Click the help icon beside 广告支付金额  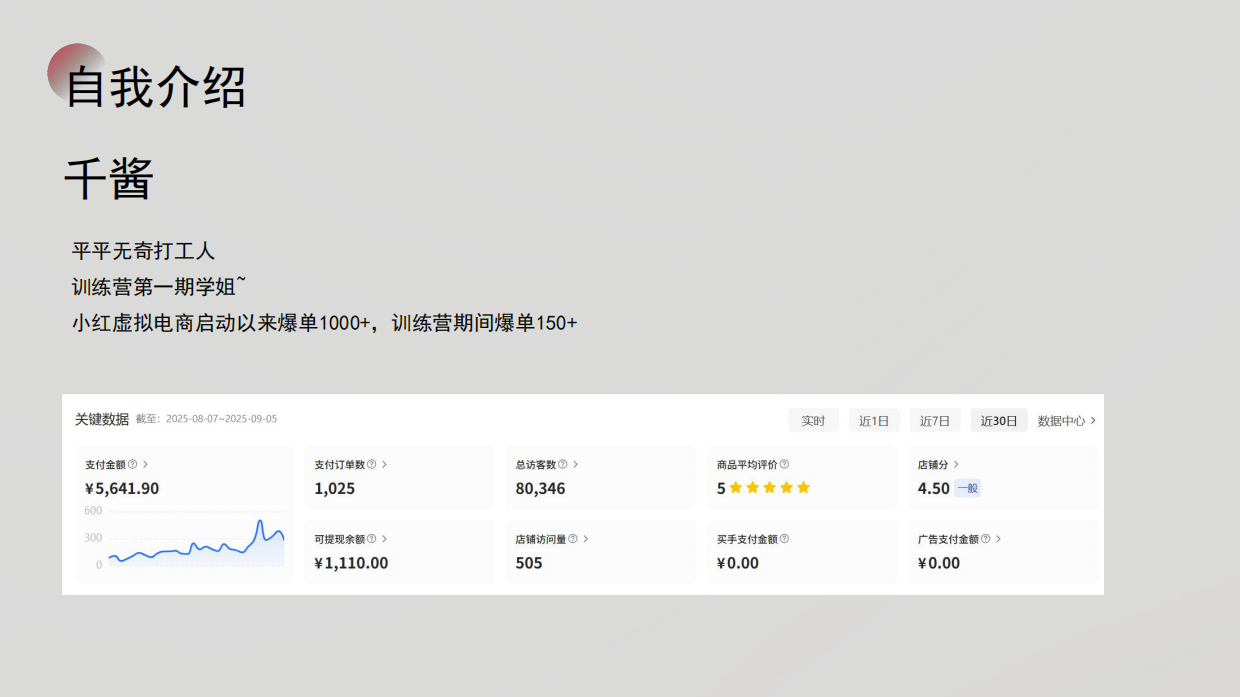pyautogui.click(x=985, y=539)
